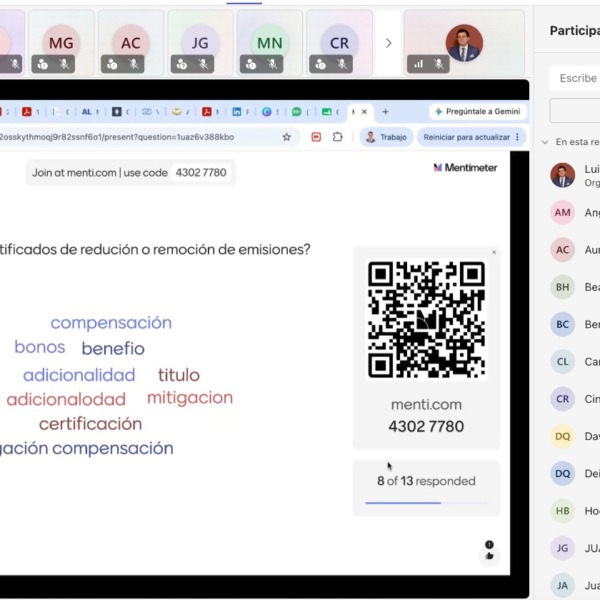Open the Chrome three-dot menu
The image size is (600, 600).
pos(517,137)
